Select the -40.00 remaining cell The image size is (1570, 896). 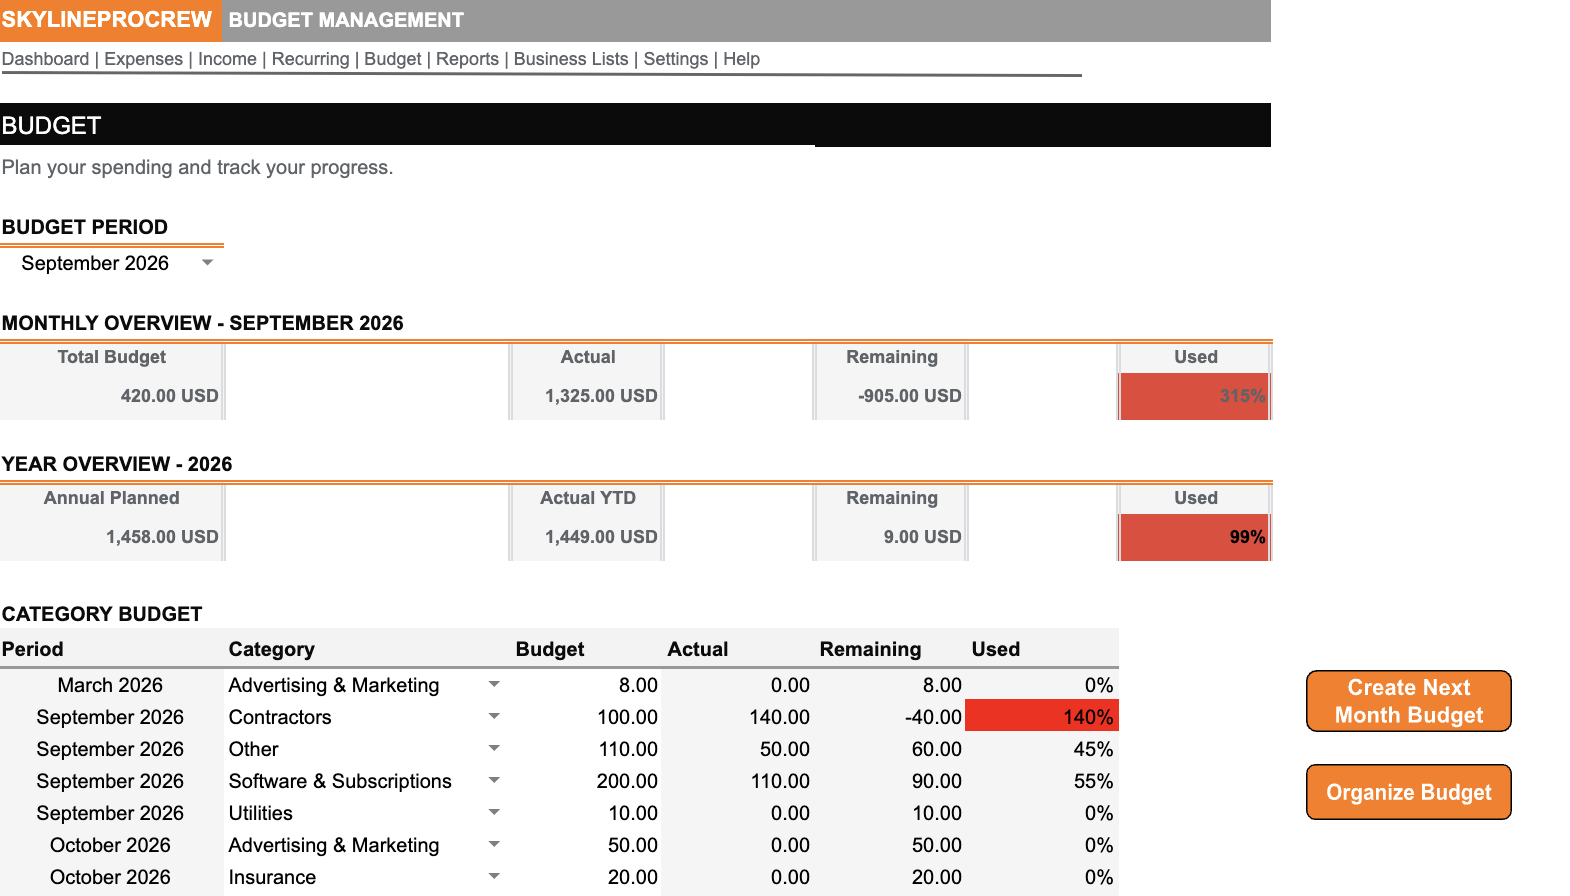click(x=890, y=717)
